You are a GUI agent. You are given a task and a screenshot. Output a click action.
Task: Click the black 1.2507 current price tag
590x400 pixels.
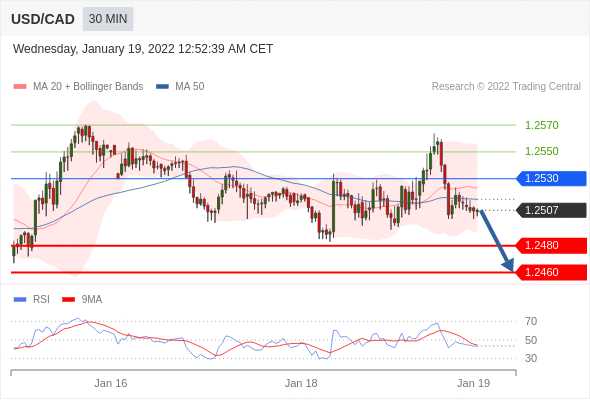(551, 210)
